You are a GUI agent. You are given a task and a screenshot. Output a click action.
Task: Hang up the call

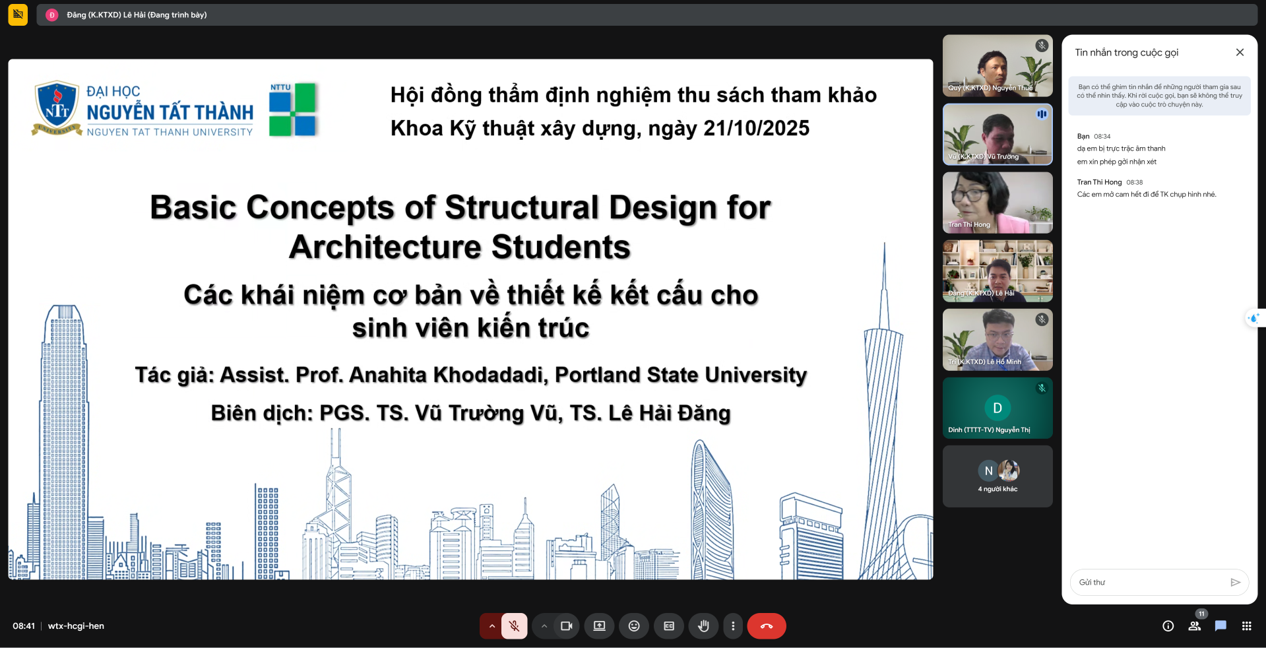point(766,626)
